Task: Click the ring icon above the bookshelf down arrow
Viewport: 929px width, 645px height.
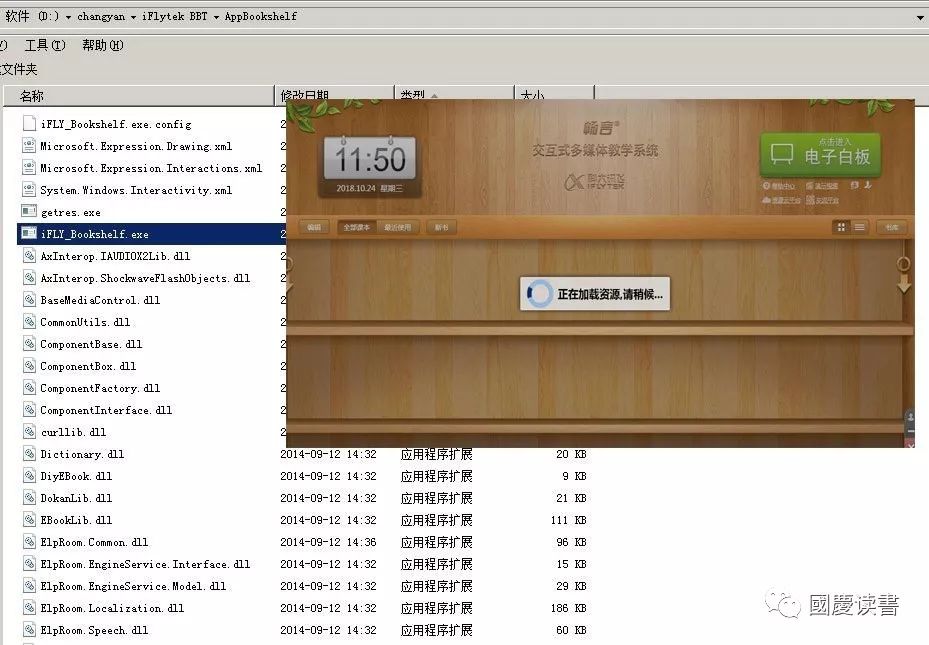Action: tap(904, 264)
